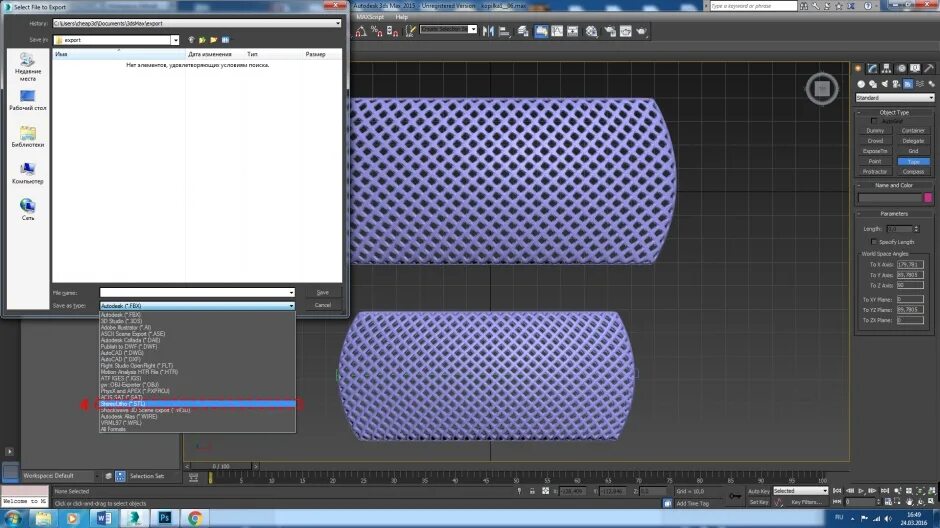The height and width of the screenshot is (528, 940).
Task: Click the Point helper button
Action: [875, 162]
